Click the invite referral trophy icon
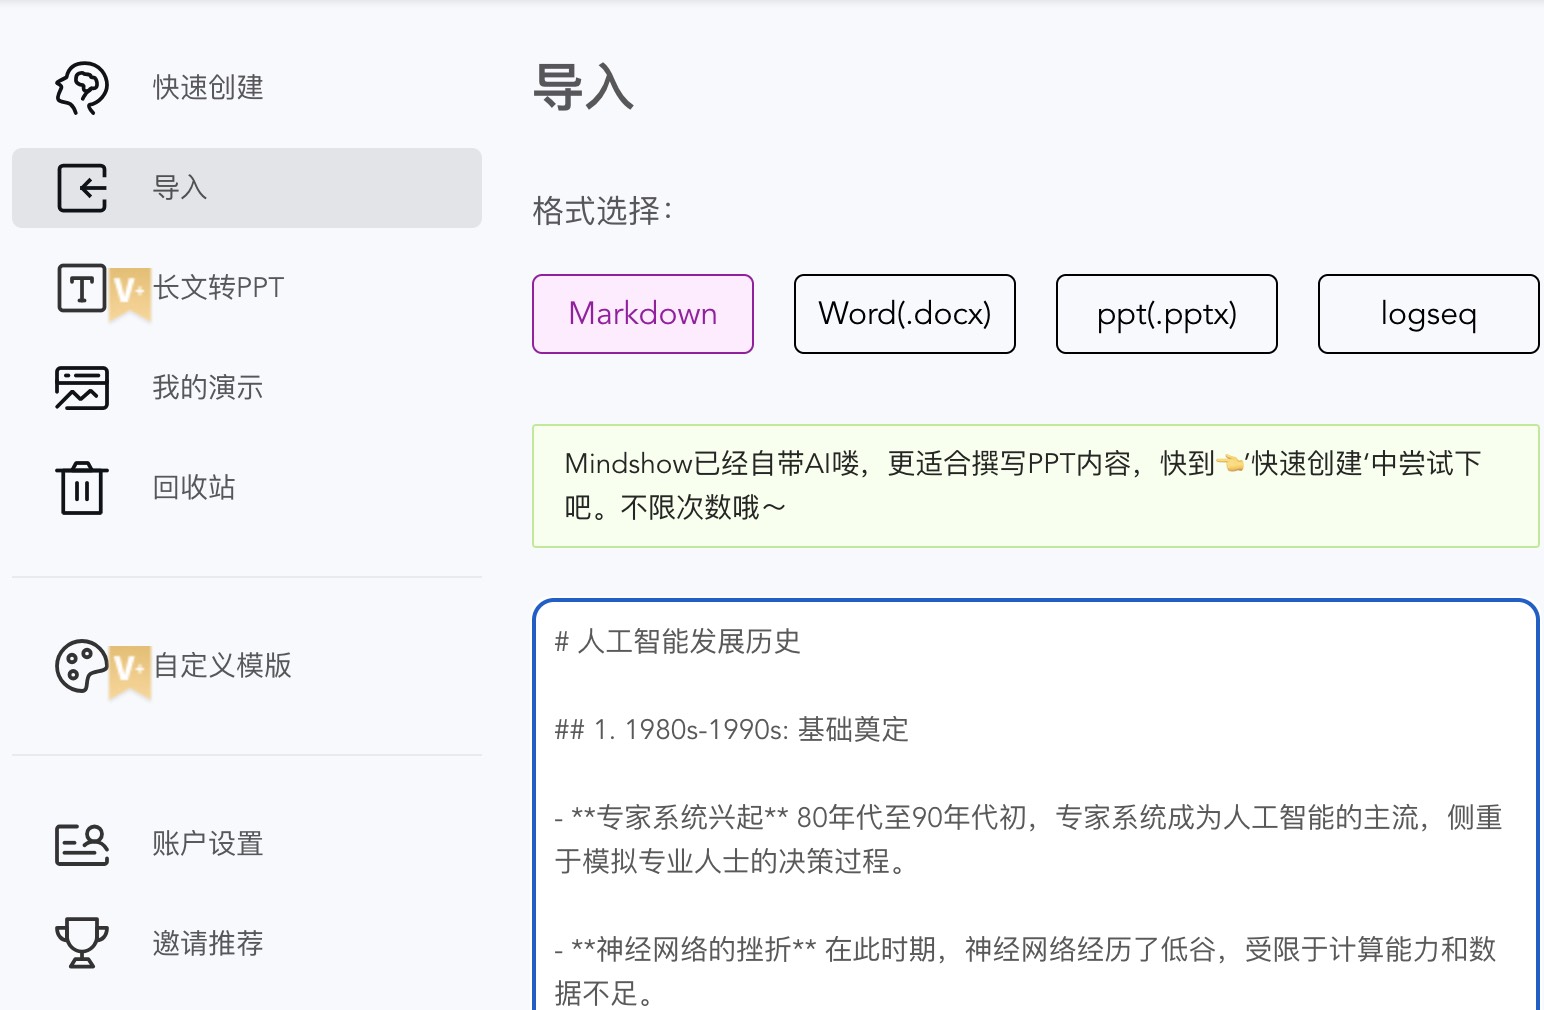The image size is (1544, 1010). click(x=82, y=943)
